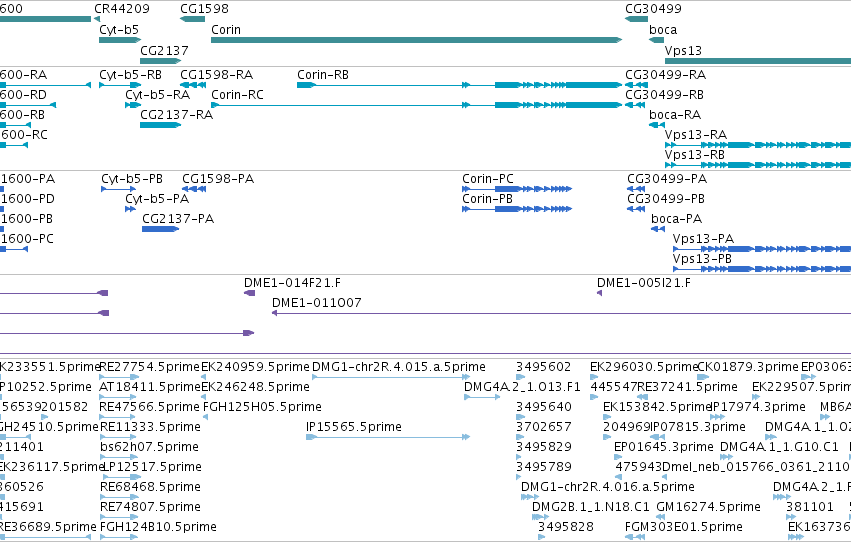Click the CG30499-RA transcript
The height and width of the screenshot is (542, 851).
coord(636,85)
